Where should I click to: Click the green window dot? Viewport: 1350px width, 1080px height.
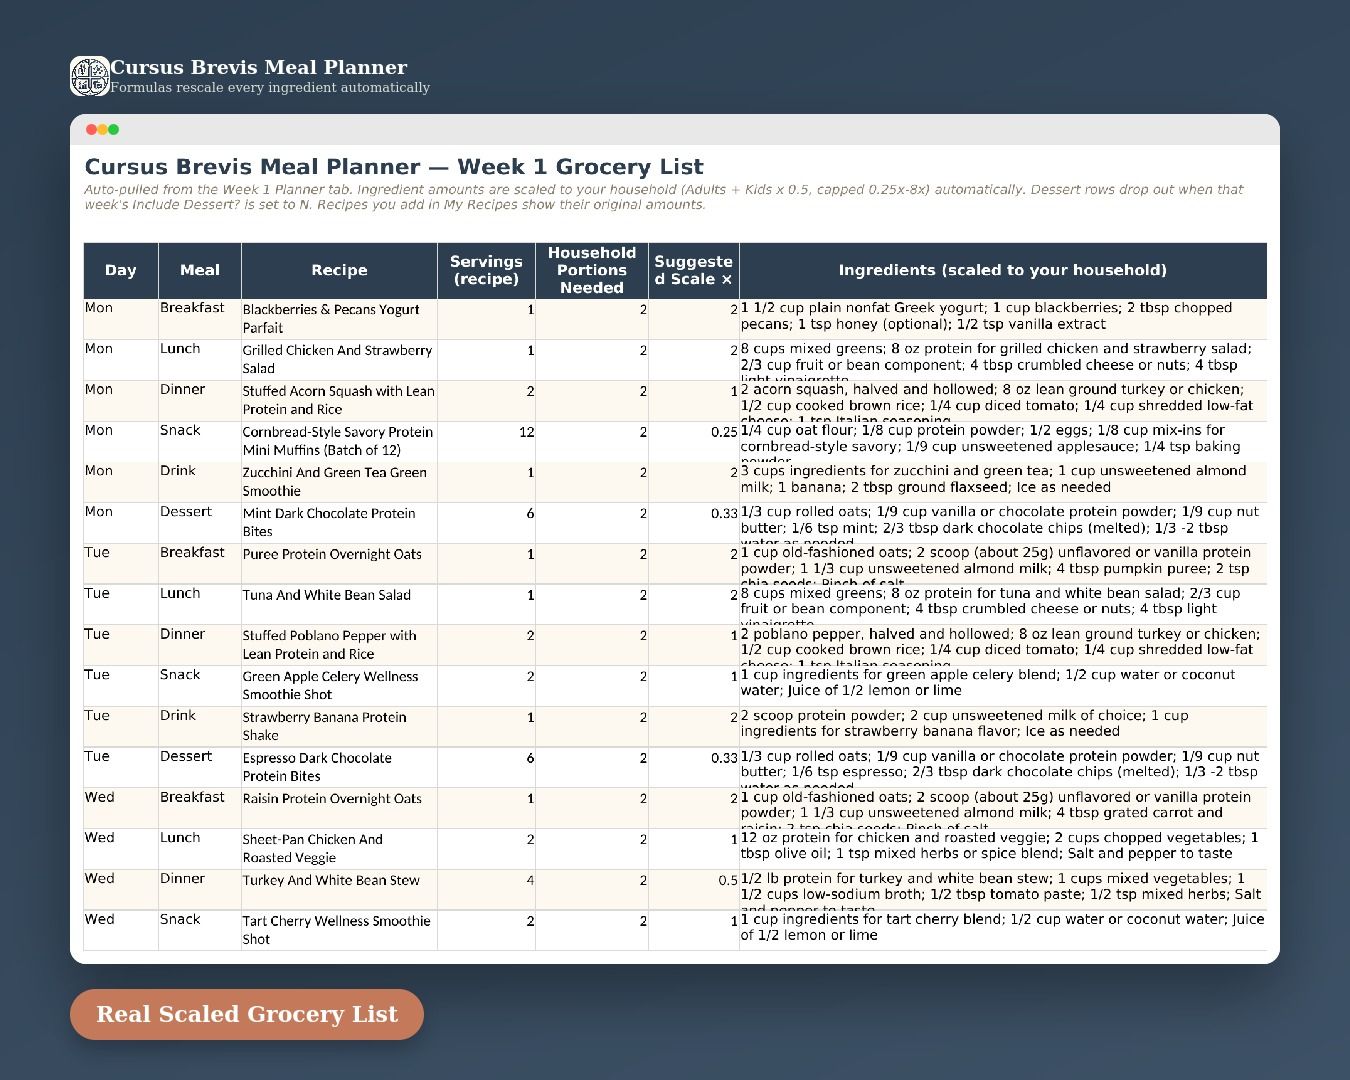[113, 129]
